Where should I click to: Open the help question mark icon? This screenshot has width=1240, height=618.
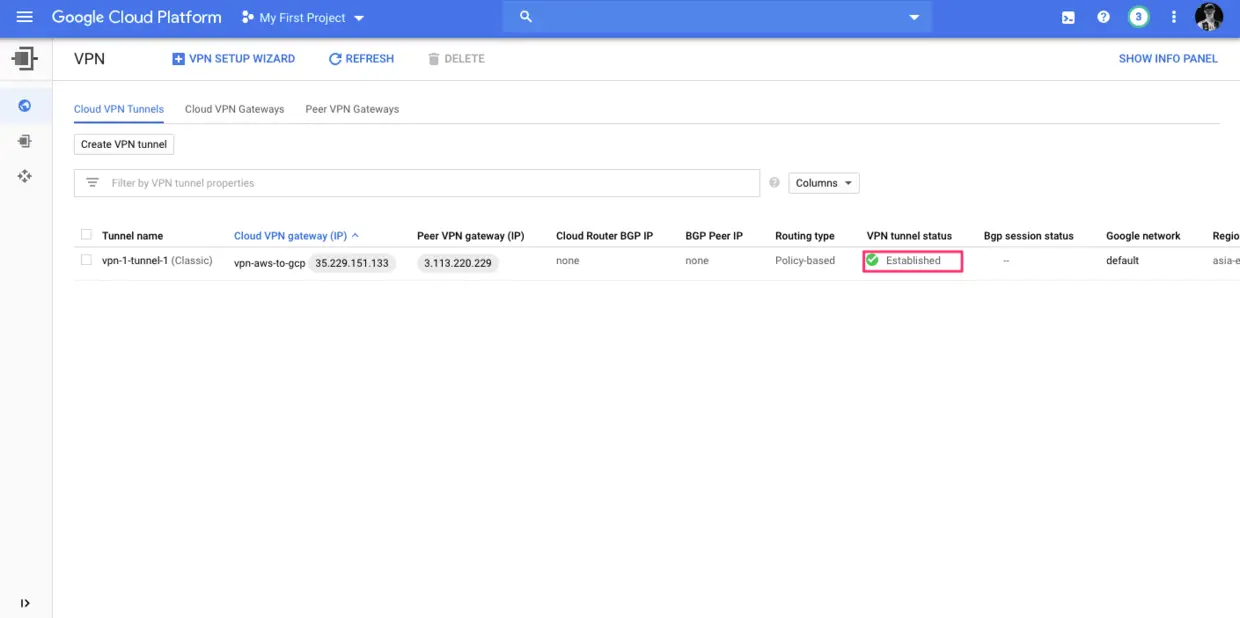[1103, 17]
